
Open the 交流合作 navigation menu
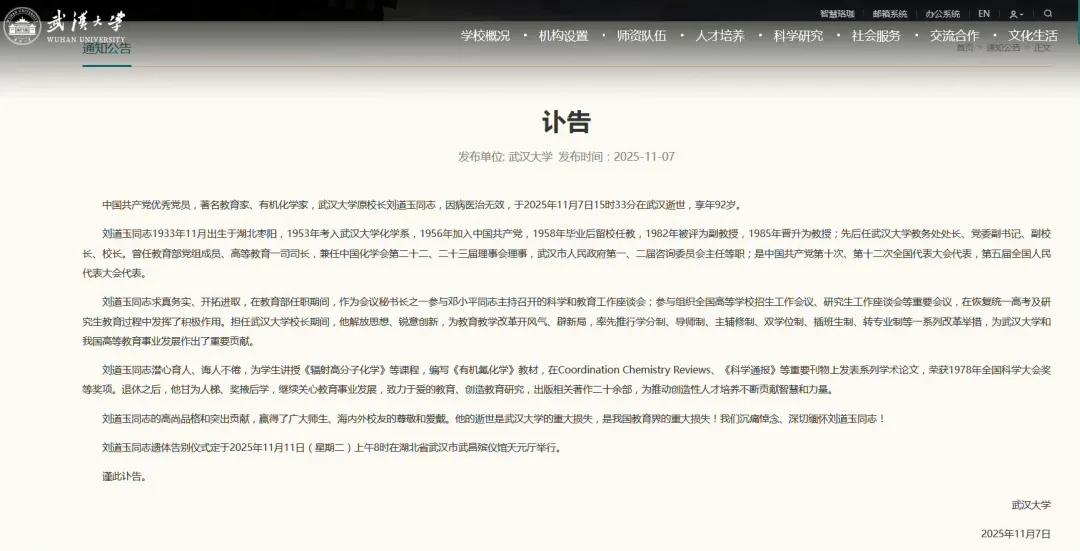tap(955, 36)
